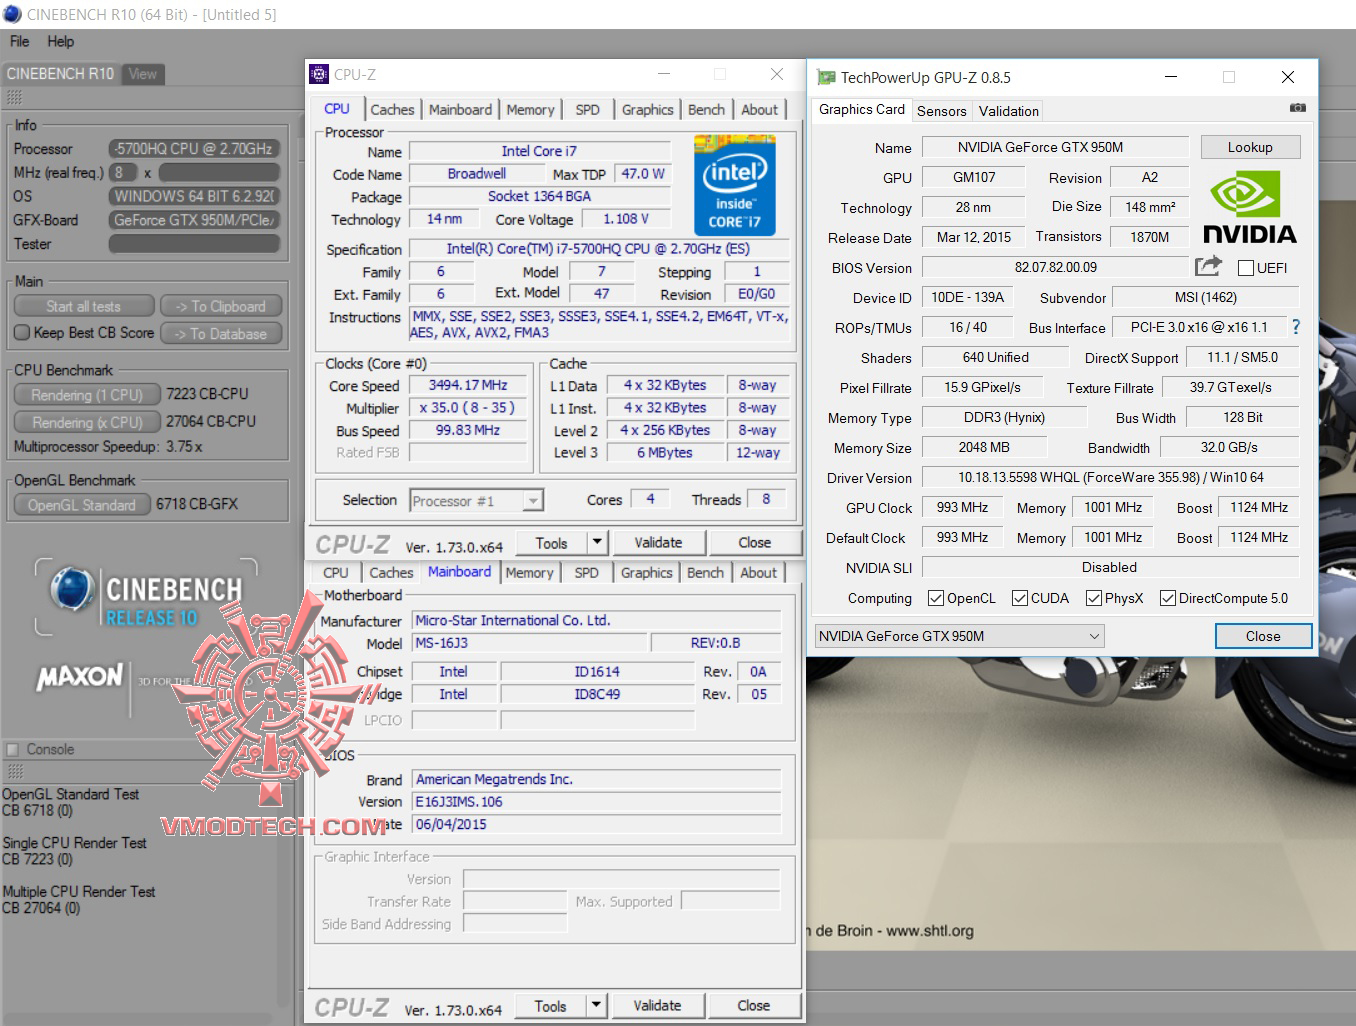Open the Bench tab in the CPU-Z Processor window
Image resolution: width=1356 pixels, height=1026 pixels.
click(706, 110)
